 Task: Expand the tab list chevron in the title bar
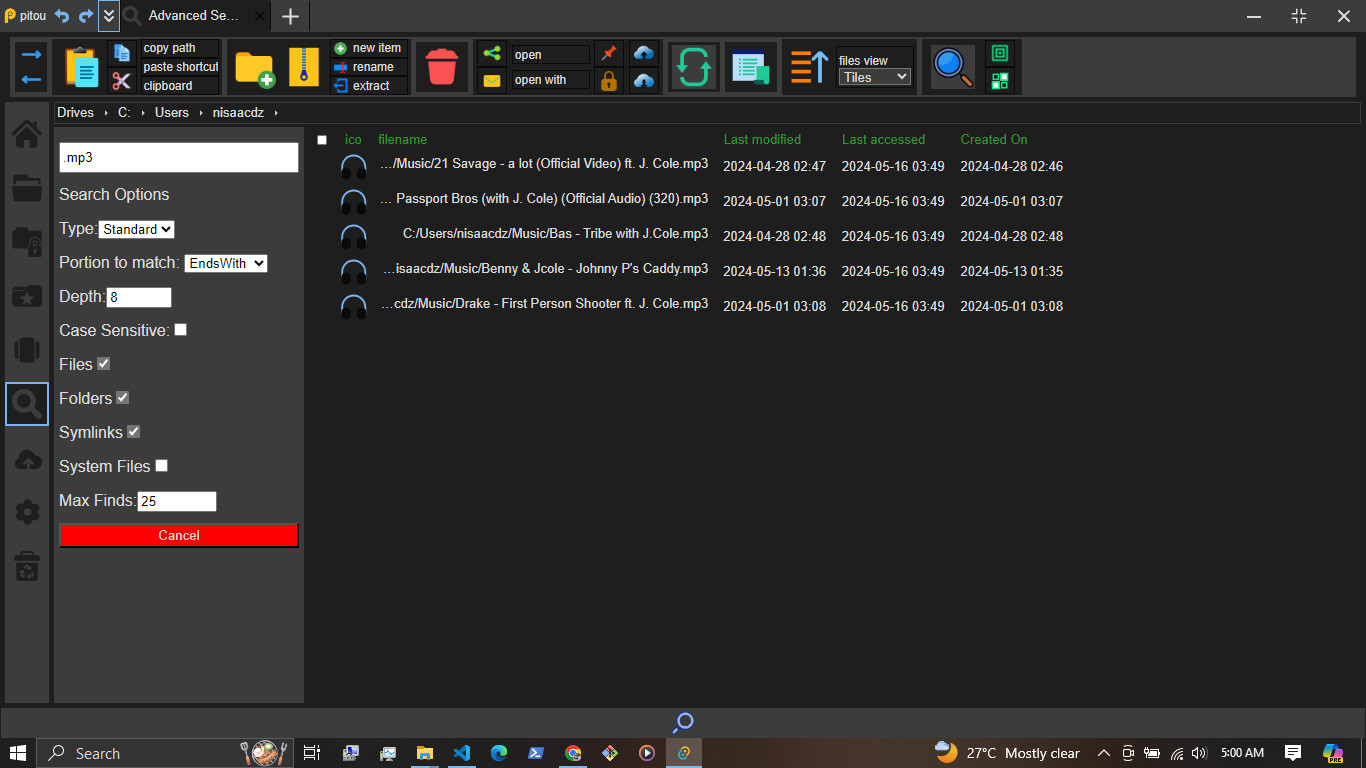pos(108,16)
